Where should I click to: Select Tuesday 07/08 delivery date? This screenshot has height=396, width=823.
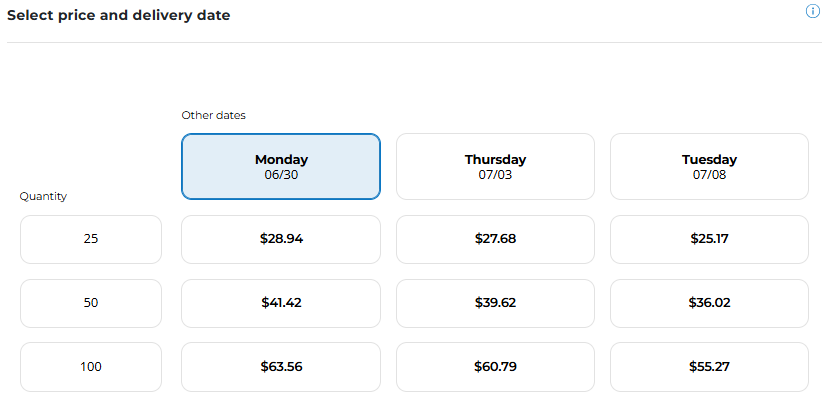point(709,166)
